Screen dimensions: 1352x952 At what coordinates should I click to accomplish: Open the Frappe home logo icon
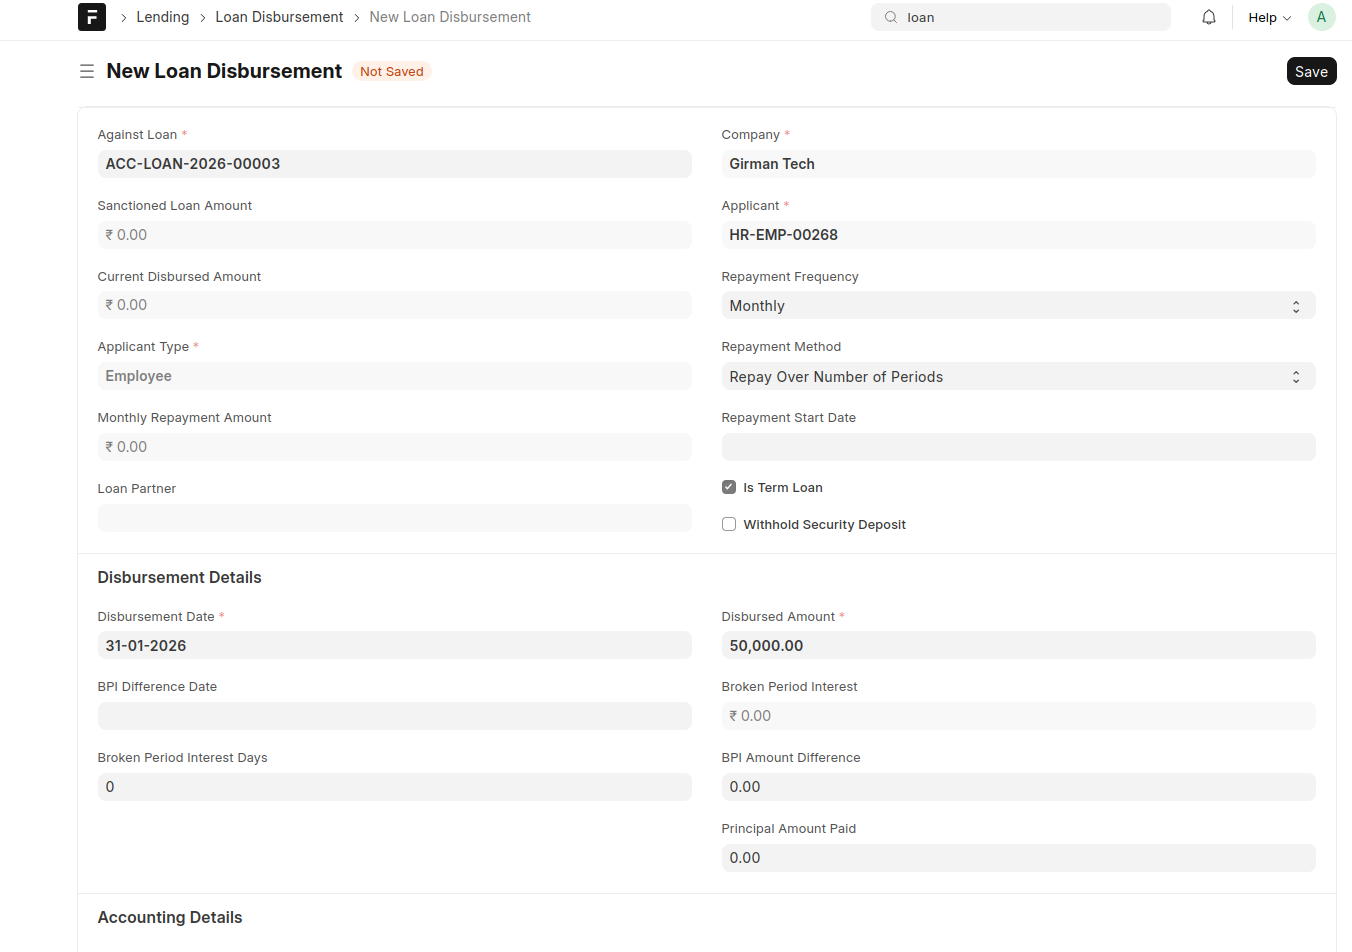(92, 17)
